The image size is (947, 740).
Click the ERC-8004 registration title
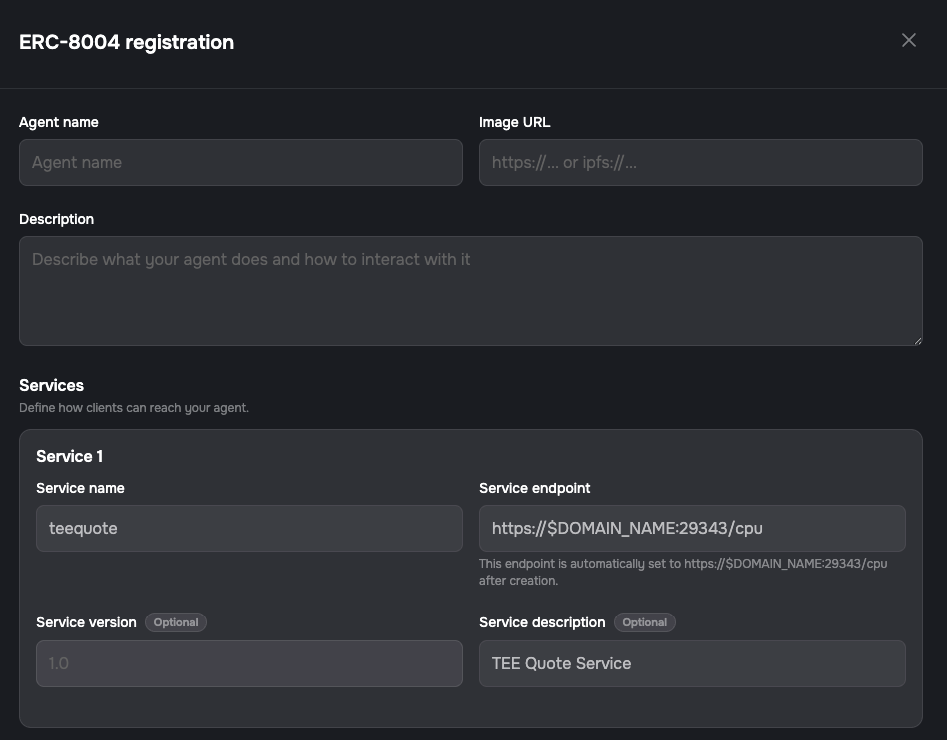(x=126, y=42)
